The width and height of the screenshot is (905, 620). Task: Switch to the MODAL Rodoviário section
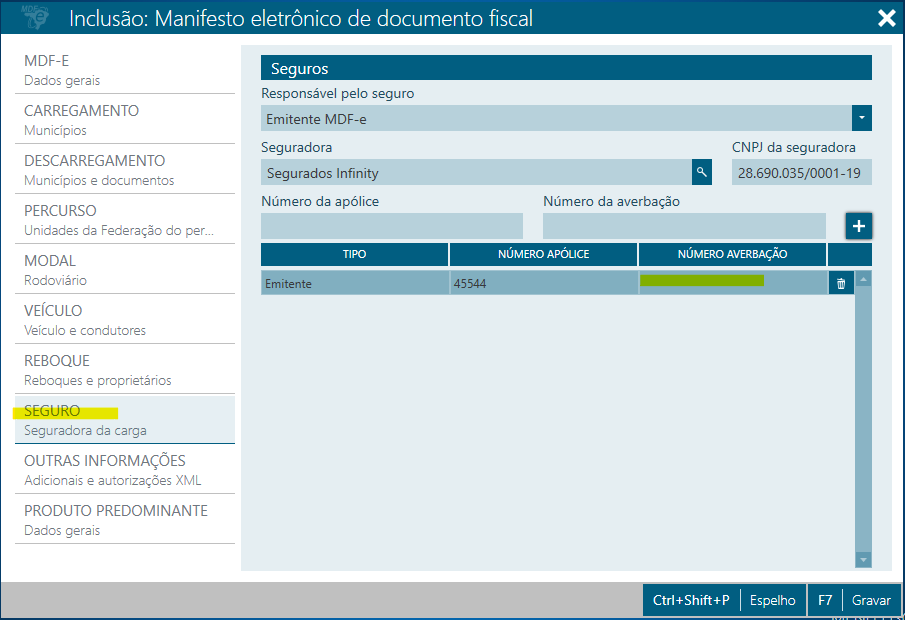tap(124, 270)
